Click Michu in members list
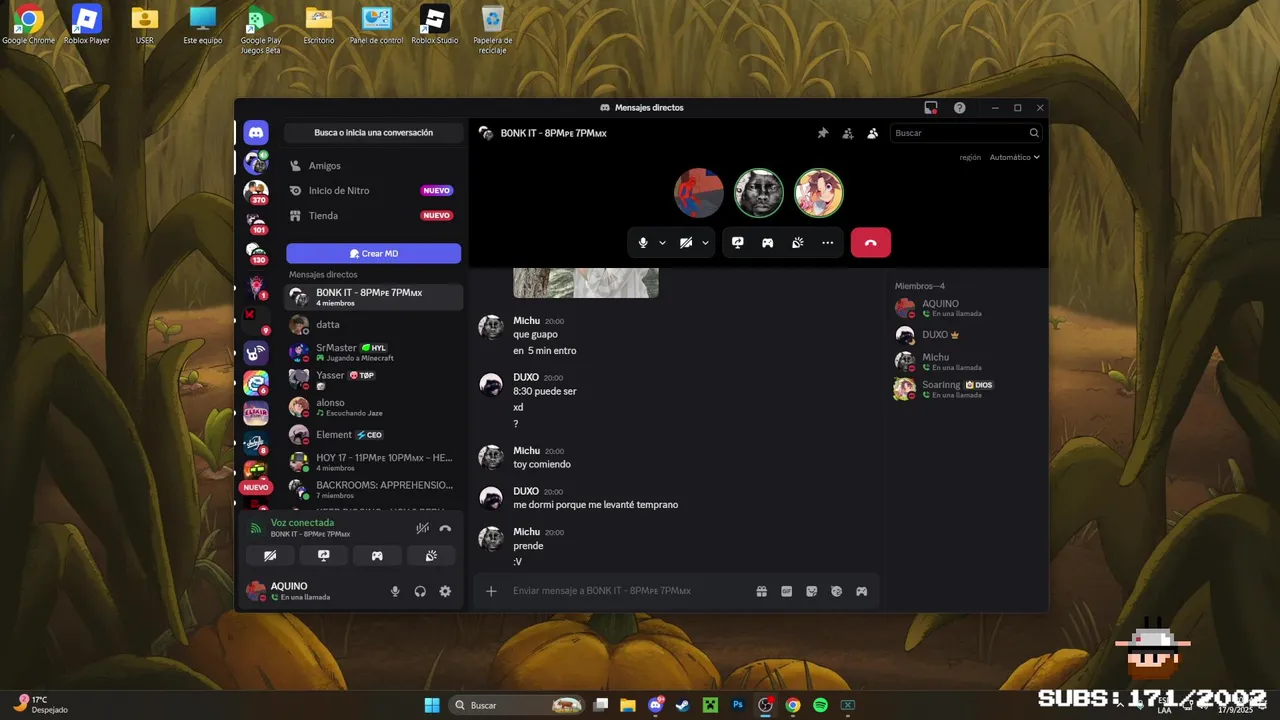The image size is (1280, 720). 965,362
